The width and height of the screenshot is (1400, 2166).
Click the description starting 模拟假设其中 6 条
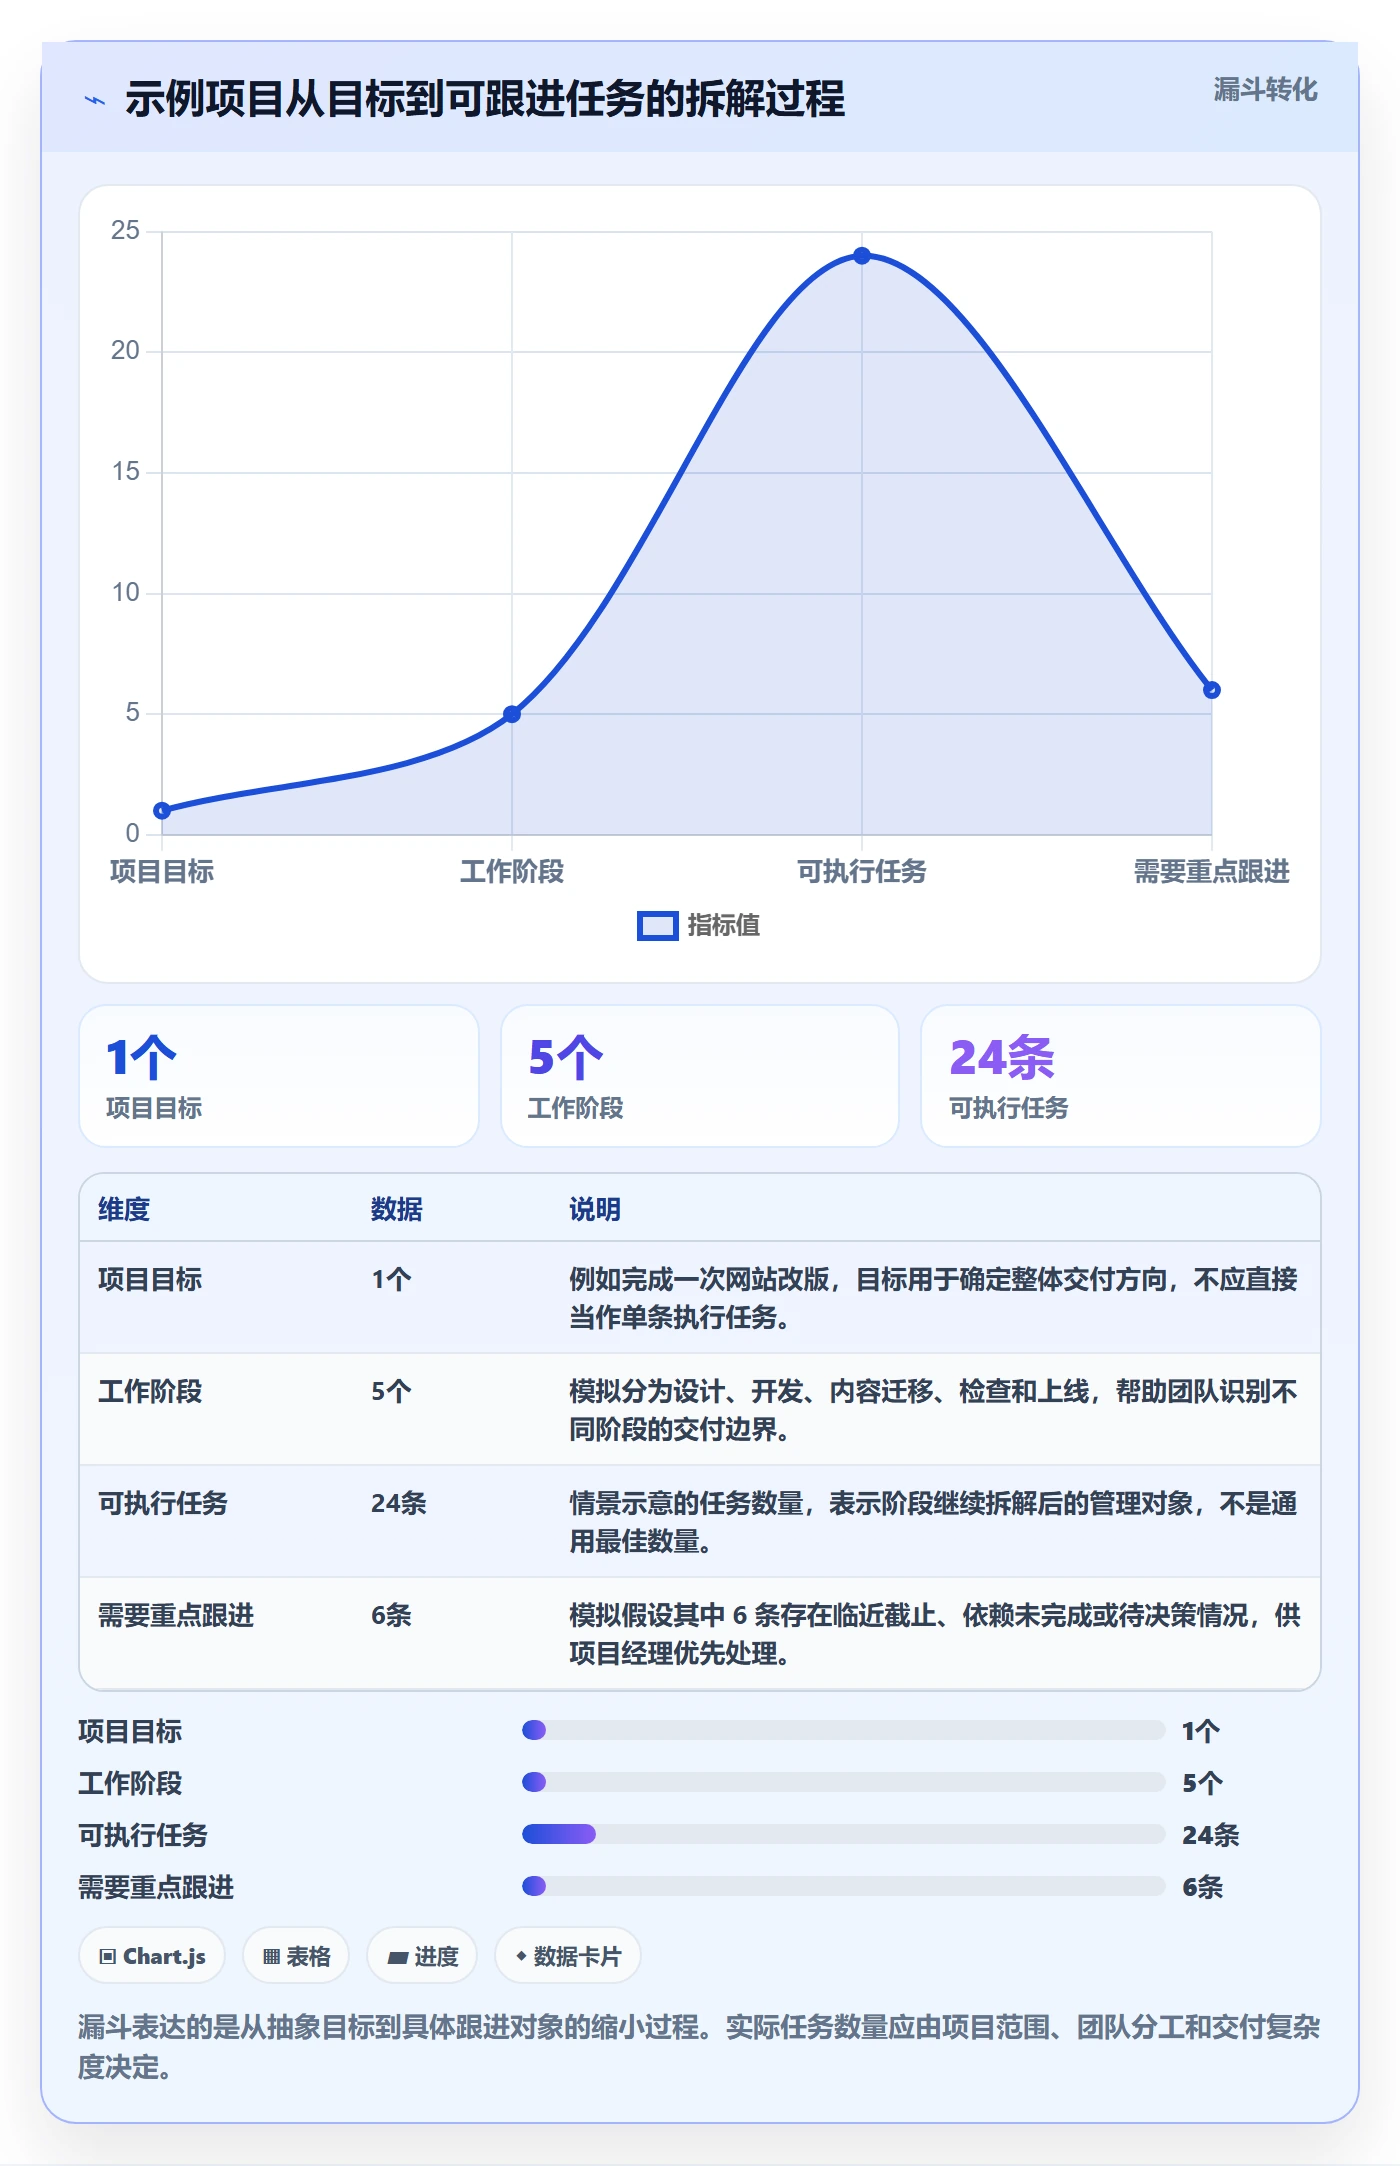click(935, 1634)
